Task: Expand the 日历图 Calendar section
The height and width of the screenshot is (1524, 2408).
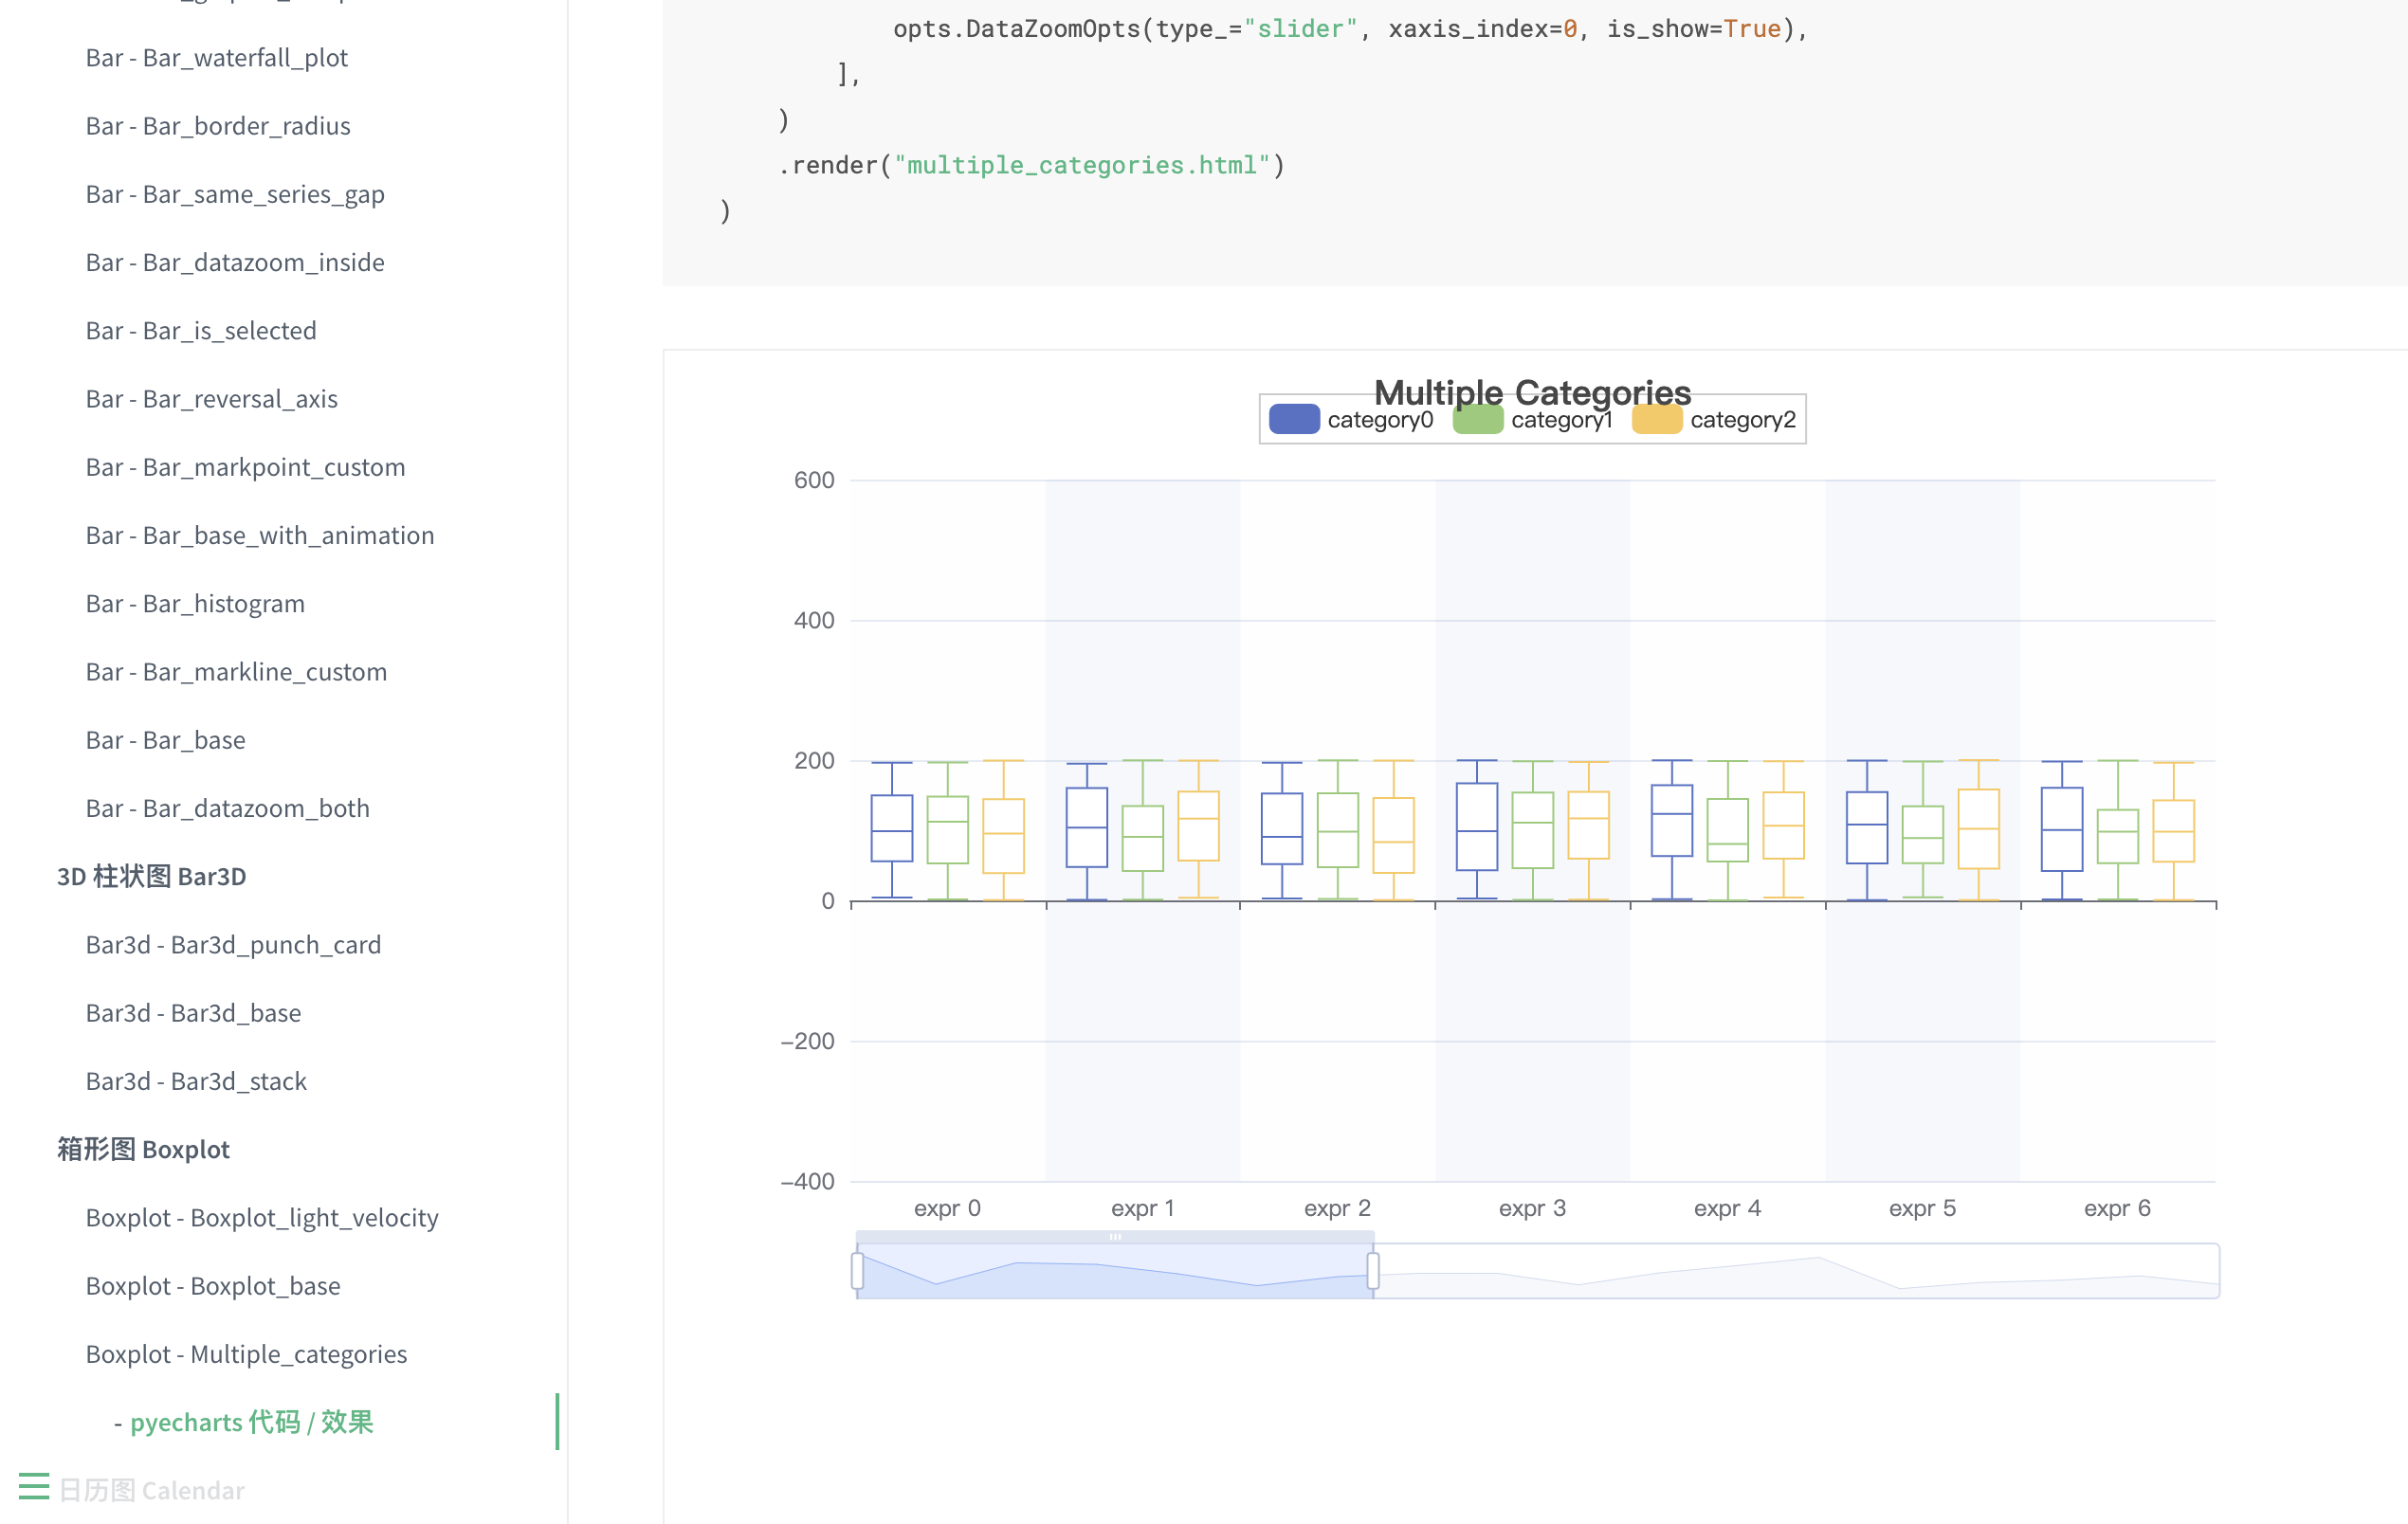Action: tap(151, 1490)
